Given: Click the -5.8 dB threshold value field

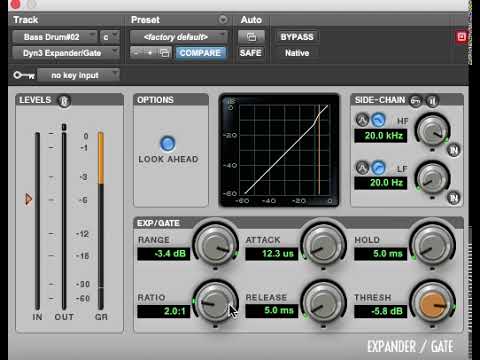Looking at the screenshot, I should pos(381,311).
